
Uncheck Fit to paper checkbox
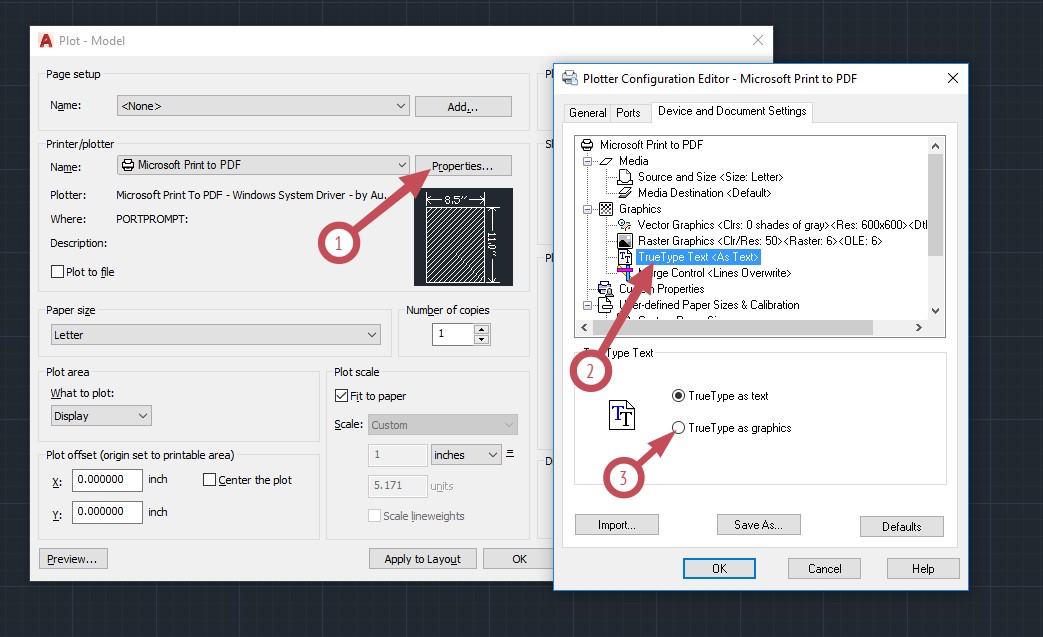pyautogui.click(x=341, y=396)
